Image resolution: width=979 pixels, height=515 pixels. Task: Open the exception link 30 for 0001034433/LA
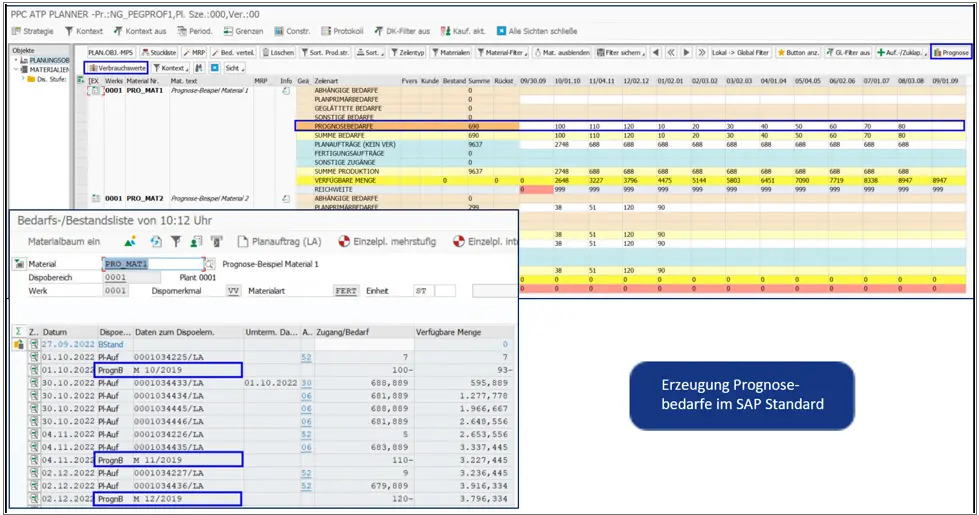(306, 383)
